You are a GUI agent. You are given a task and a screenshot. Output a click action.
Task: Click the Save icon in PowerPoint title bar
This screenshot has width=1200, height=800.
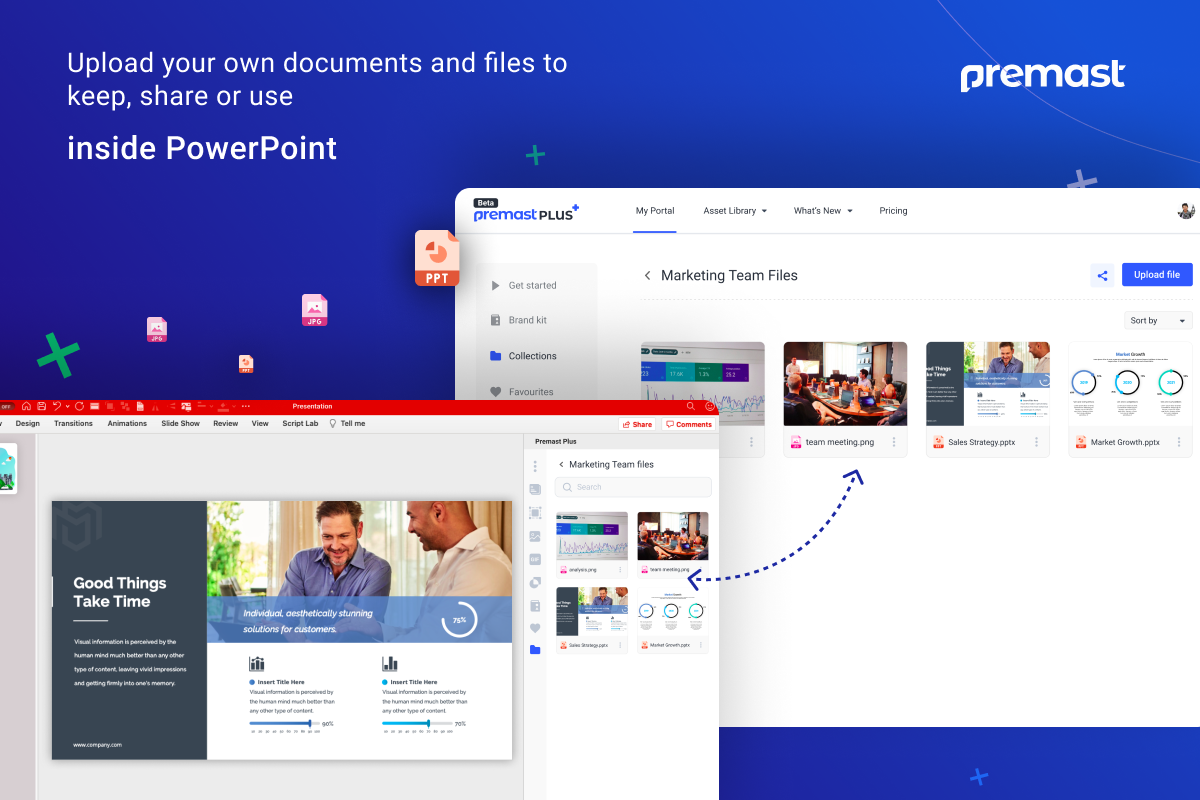pyautogui.click(x=41, y=406)
